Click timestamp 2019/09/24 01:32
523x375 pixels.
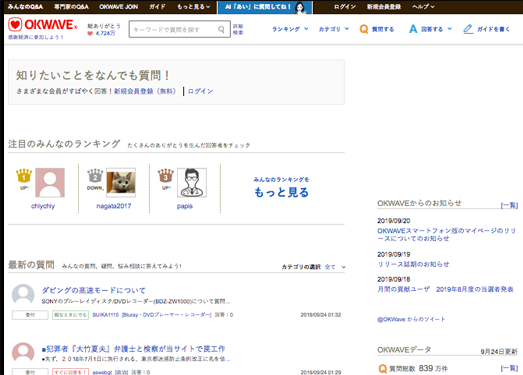(x=321, y=315)
